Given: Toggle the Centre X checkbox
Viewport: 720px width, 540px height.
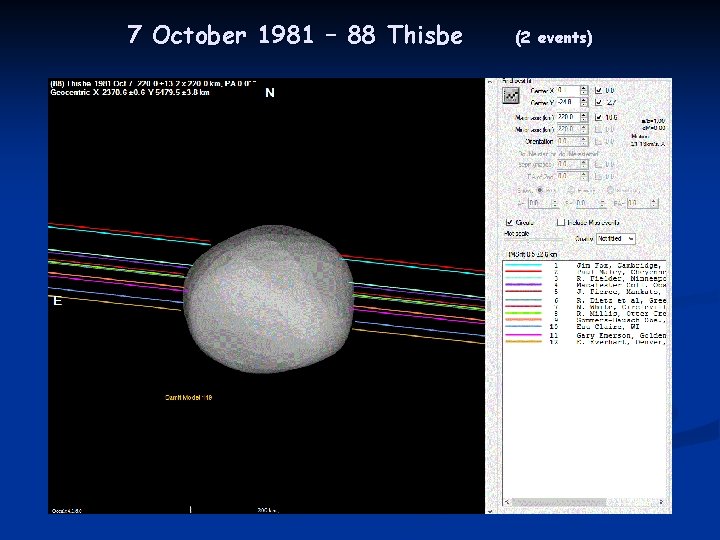Looking at the screenshot, I should pyautogui.click(x=598, y=89).
